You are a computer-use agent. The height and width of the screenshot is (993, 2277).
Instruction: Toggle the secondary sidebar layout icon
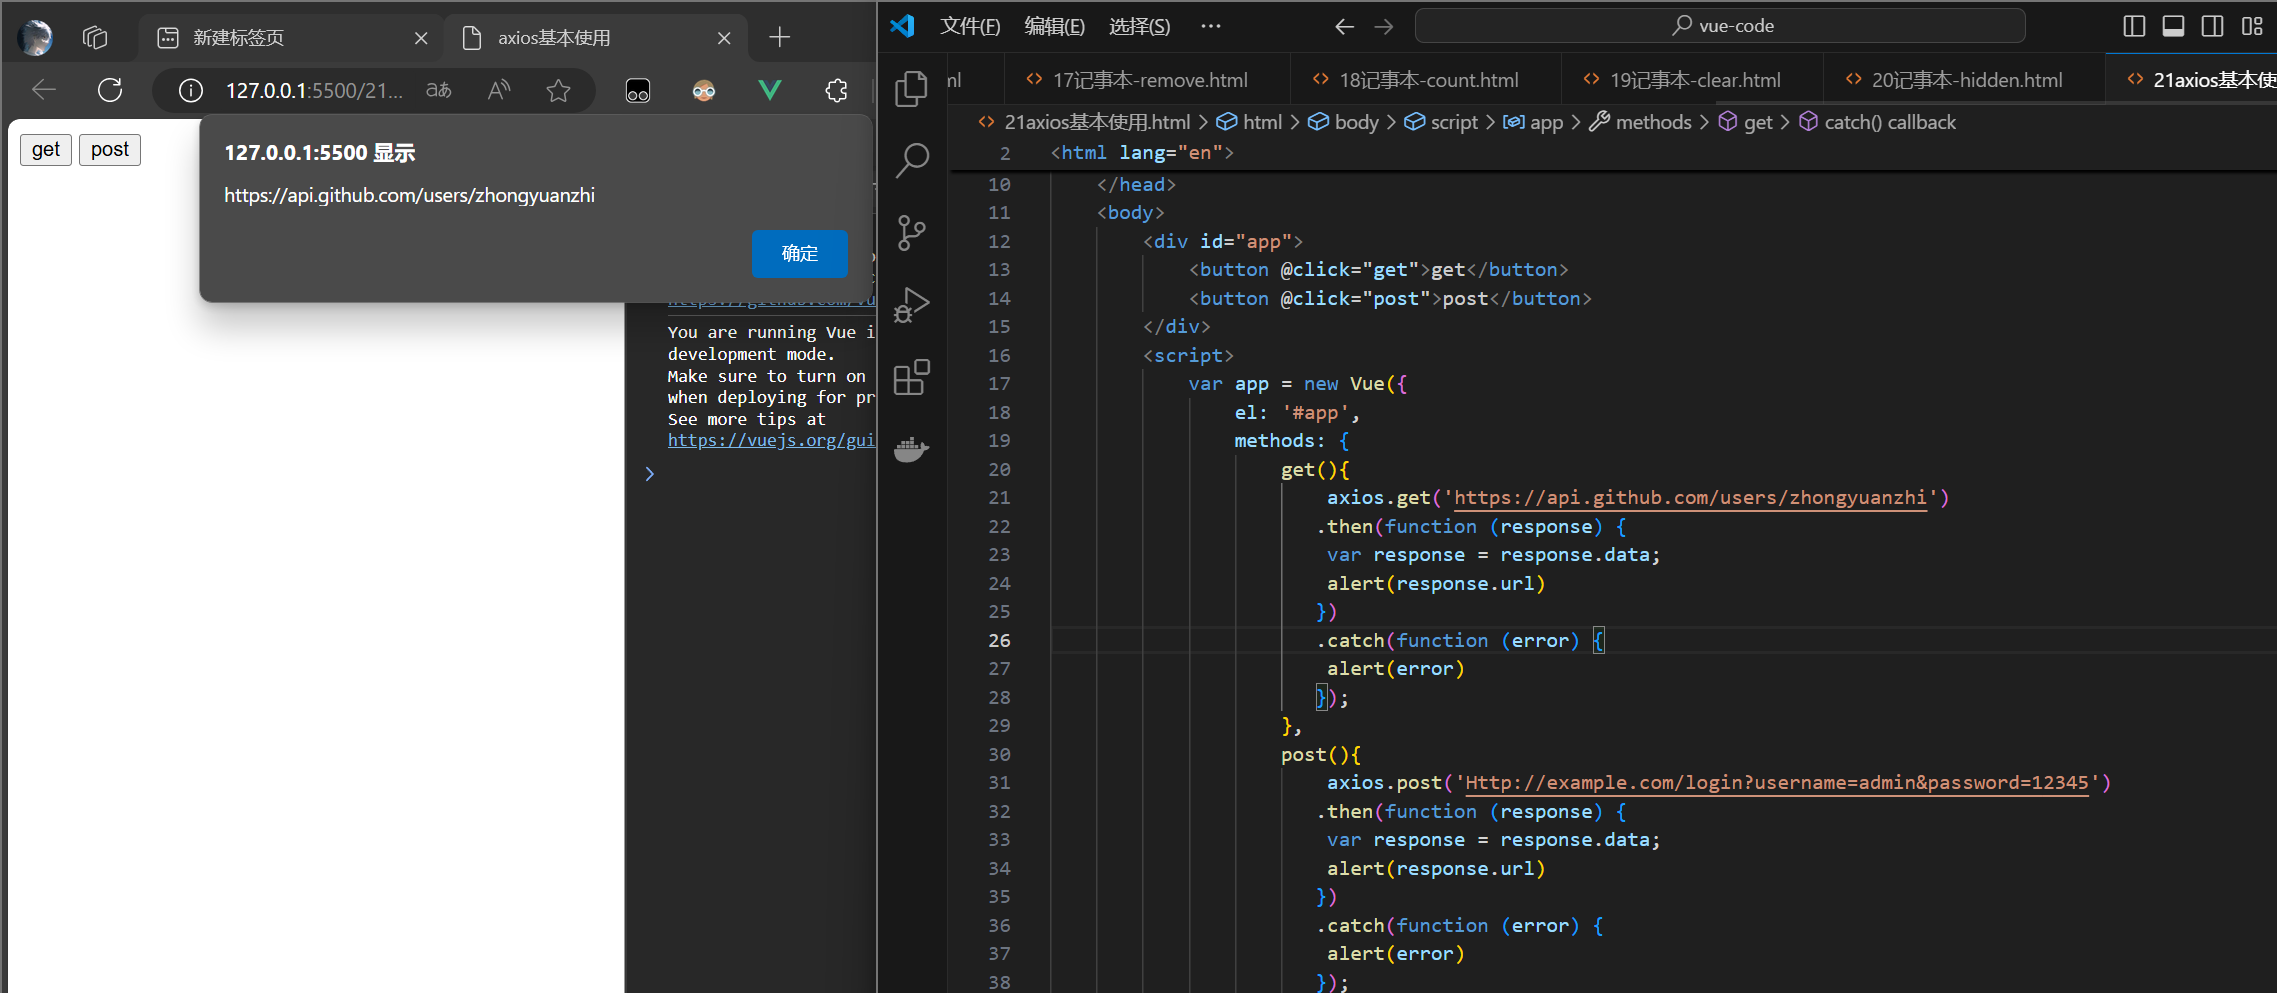pyautogui.click(x=2213, y=26)
